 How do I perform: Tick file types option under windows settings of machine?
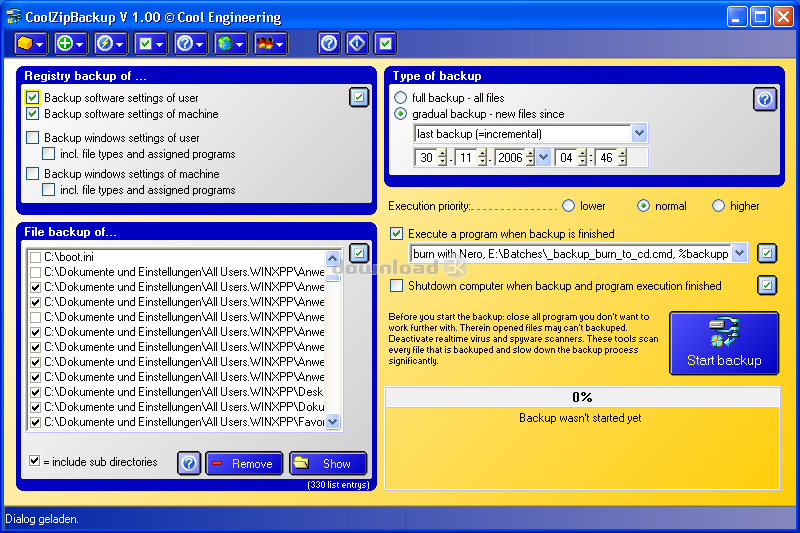coord(48,190)
